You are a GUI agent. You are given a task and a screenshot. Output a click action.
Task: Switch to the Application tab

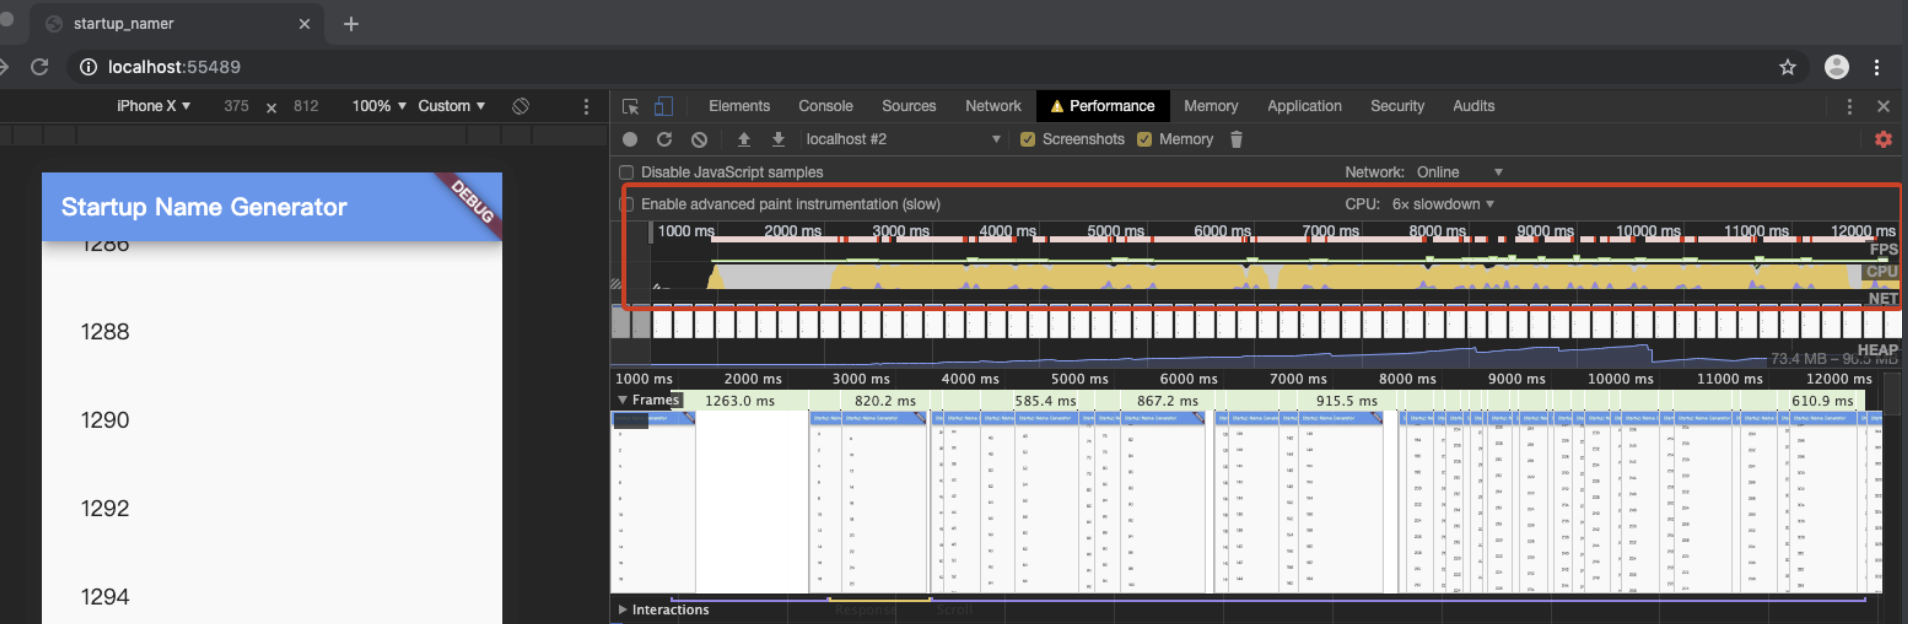1304,106
